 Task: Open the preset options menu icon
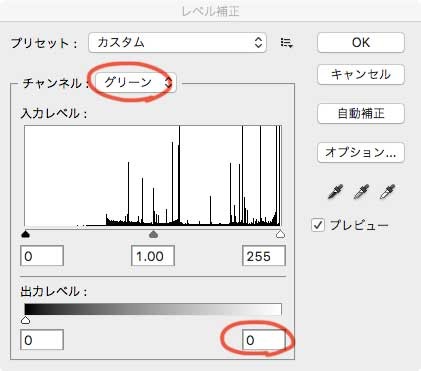(287, 43)
